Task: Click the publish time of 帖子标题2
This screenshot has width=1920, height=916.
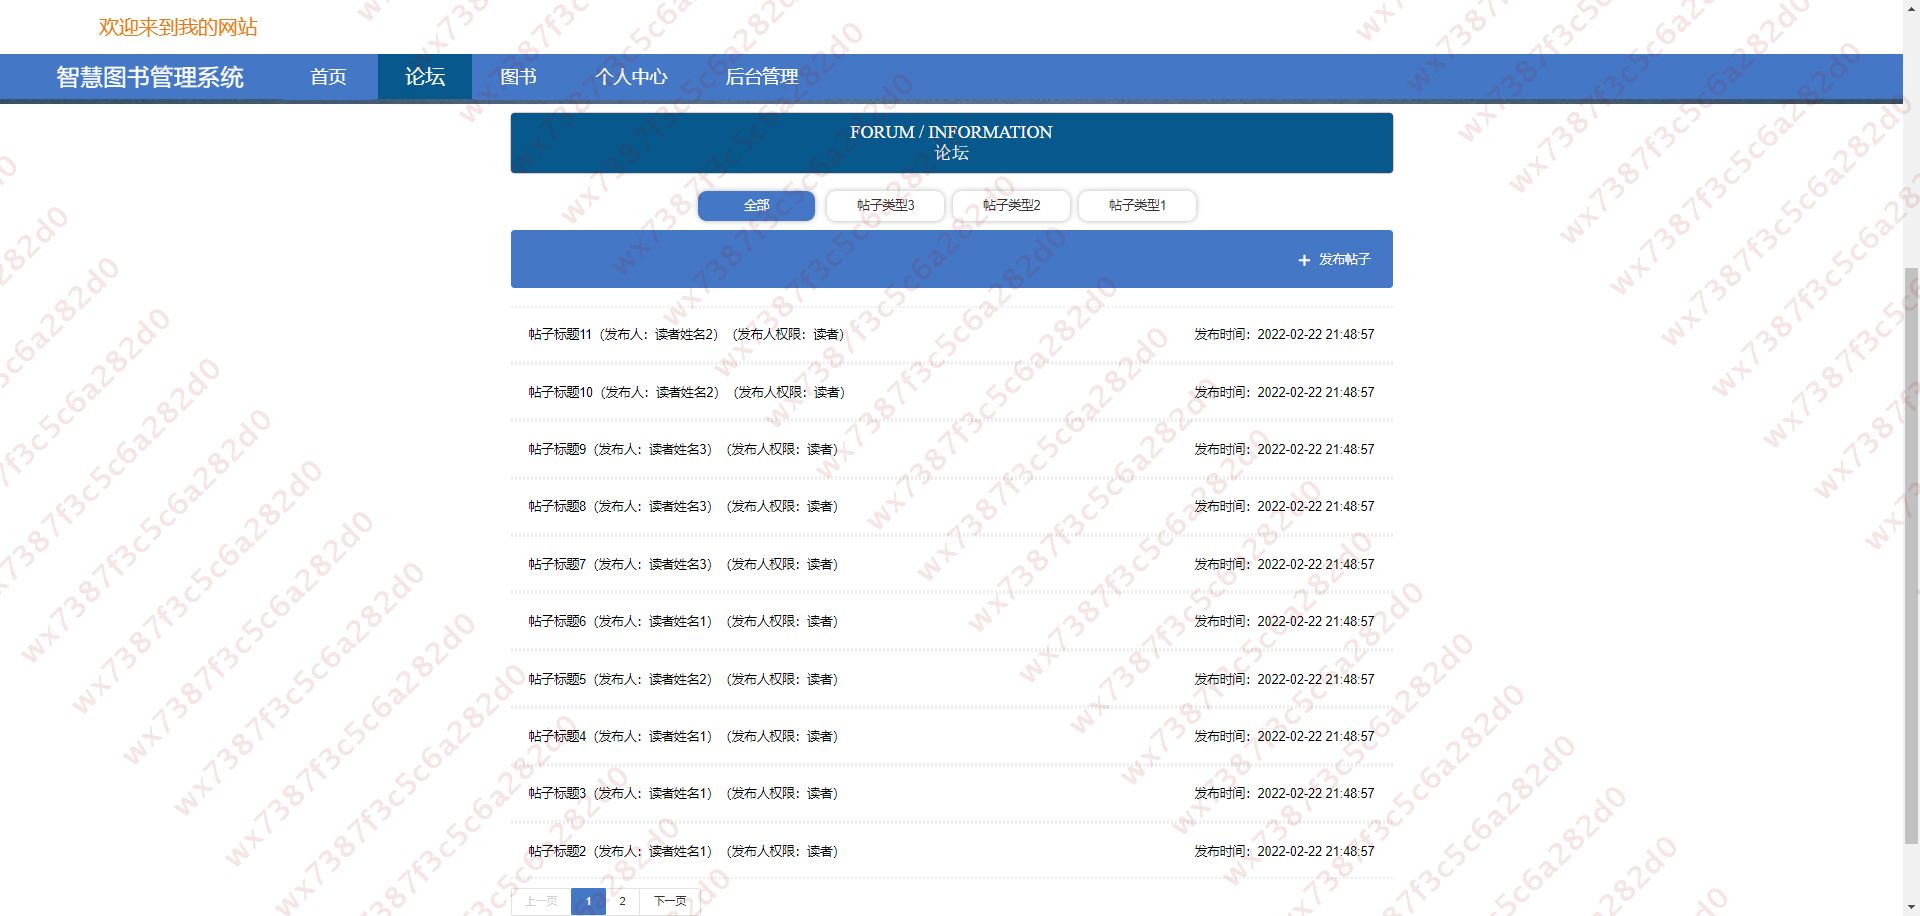Action: click(x=1284, y=852)
